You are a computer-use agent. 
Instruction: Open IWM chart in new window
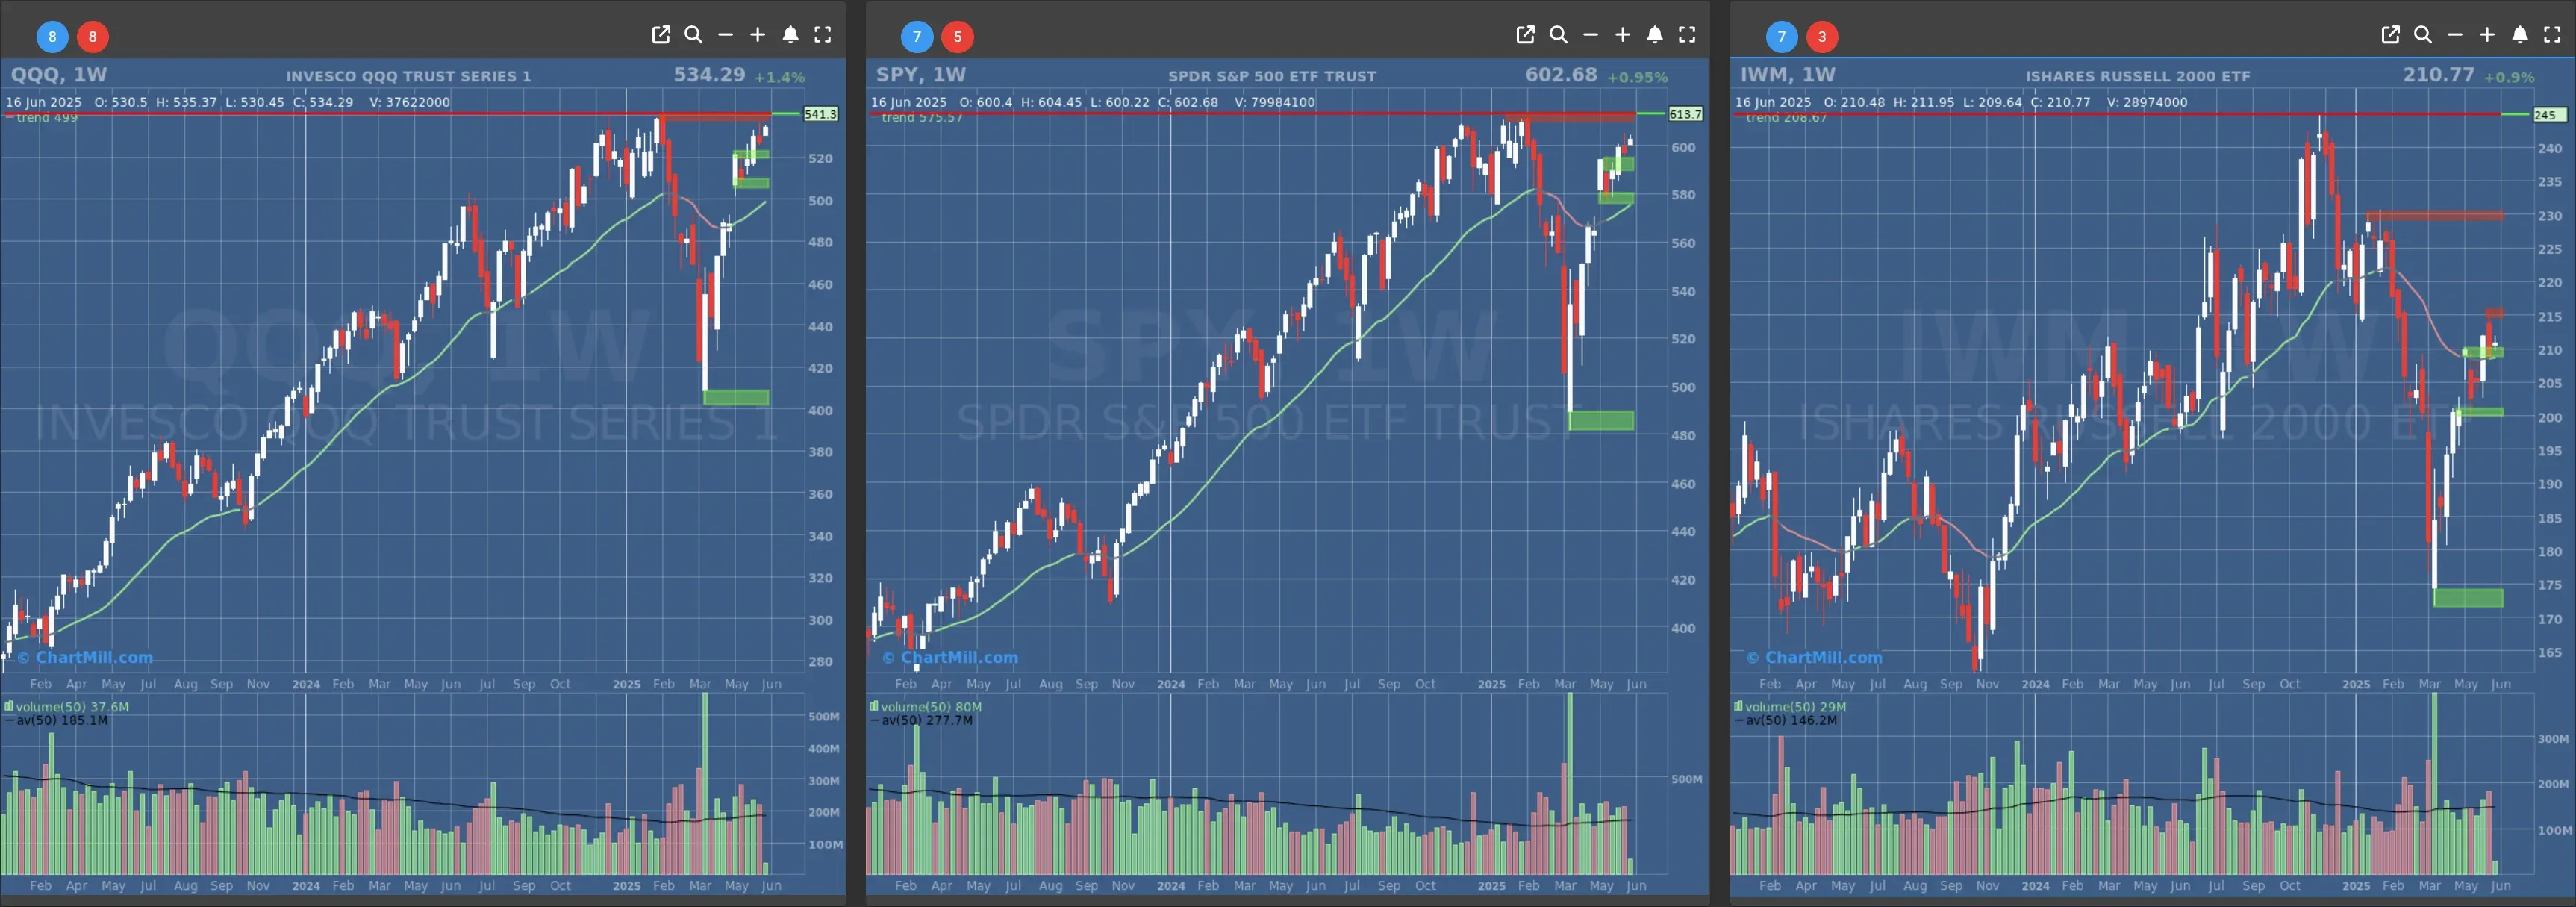click(2390, 35)
